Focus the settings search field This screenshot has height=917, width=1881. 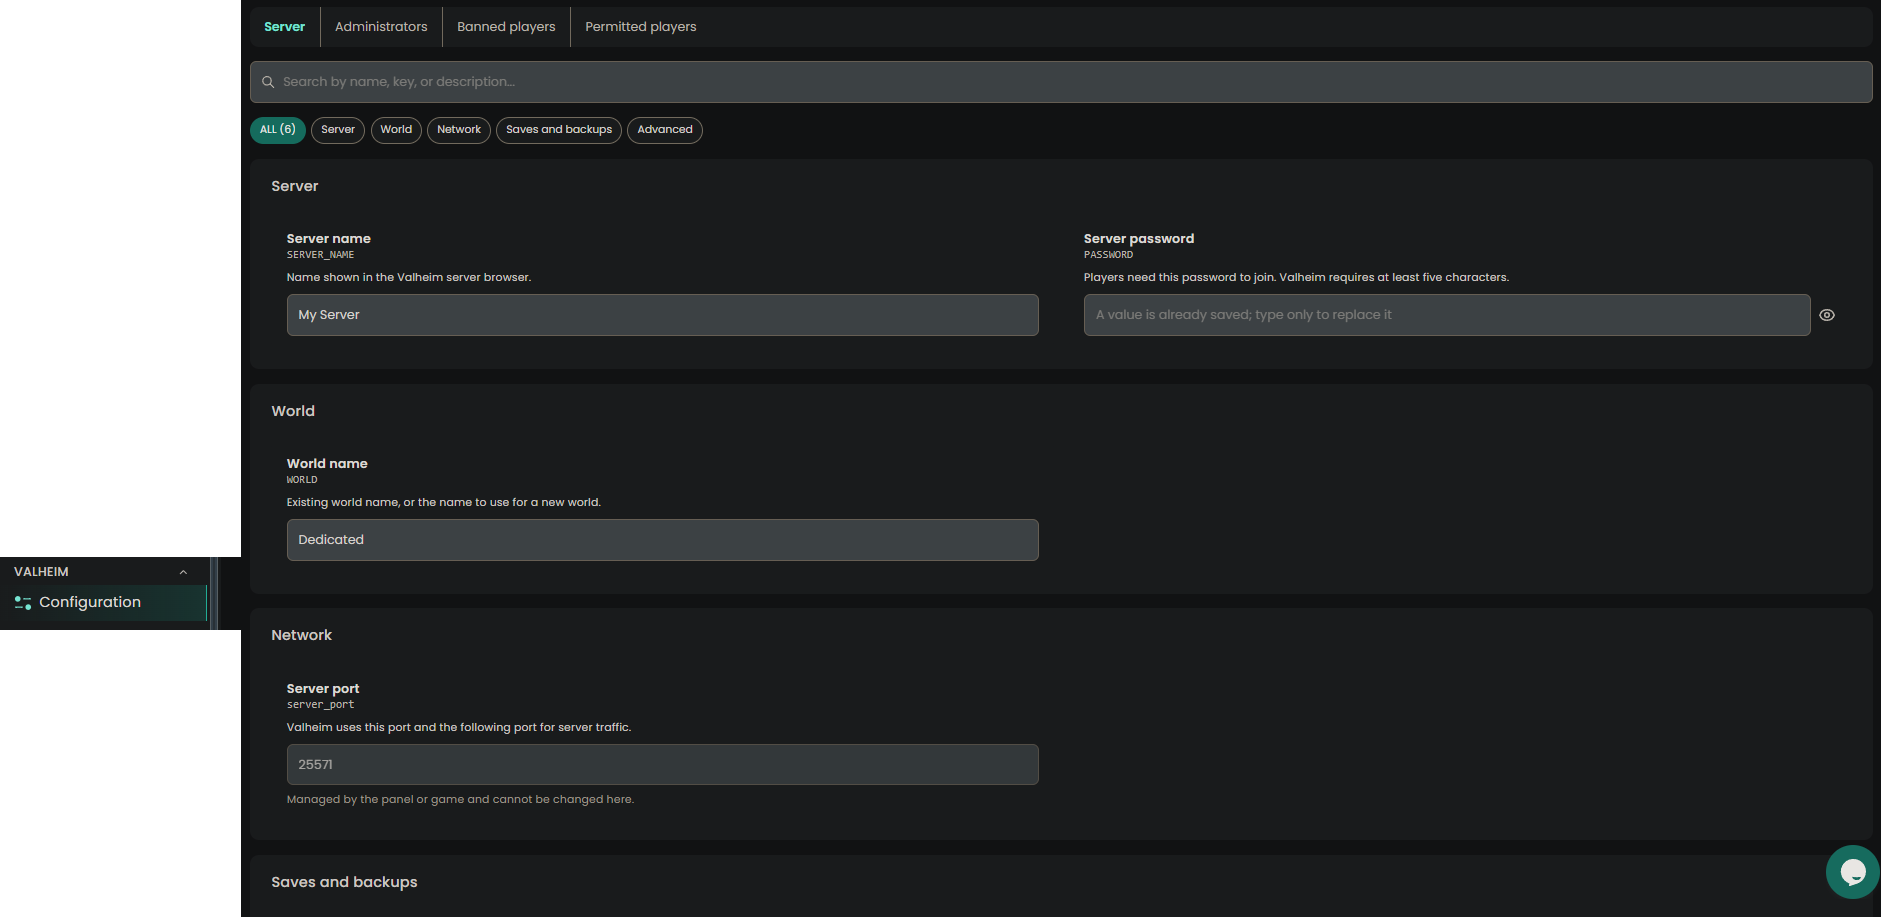click(1061, 82)
